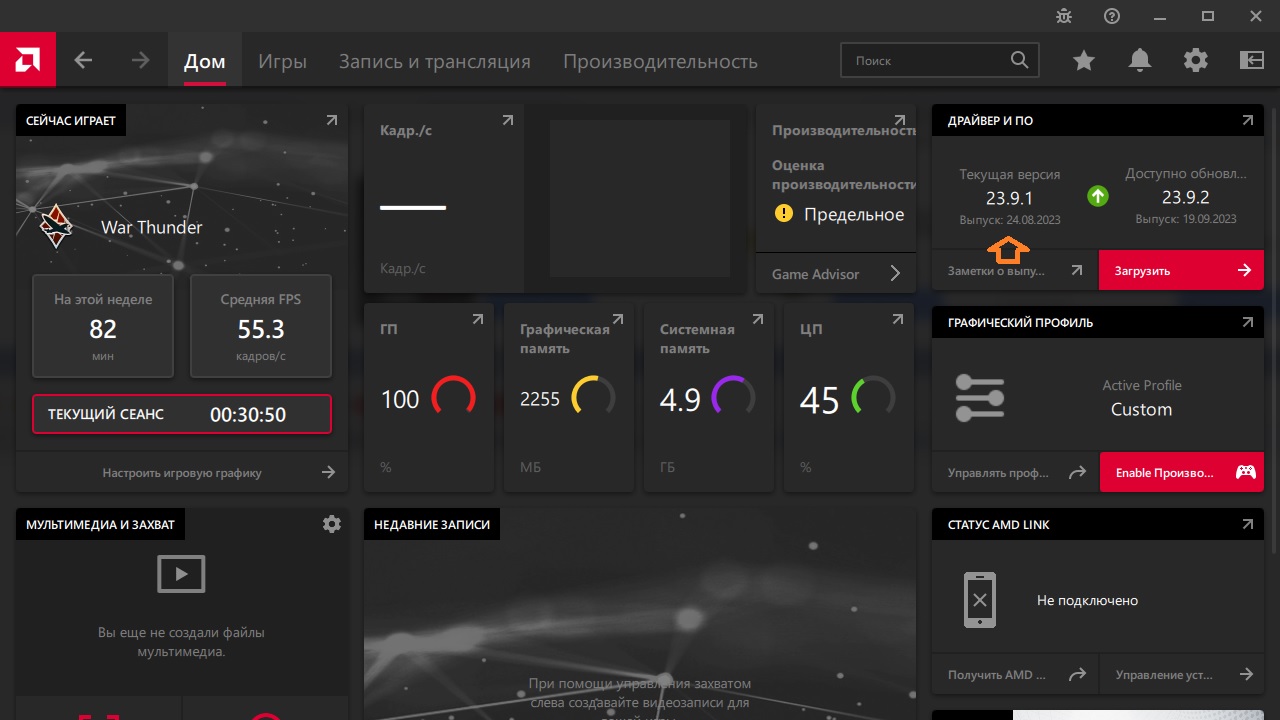
Task: Open the Запись и трансляция tab
Action: (x=435, y=61)
